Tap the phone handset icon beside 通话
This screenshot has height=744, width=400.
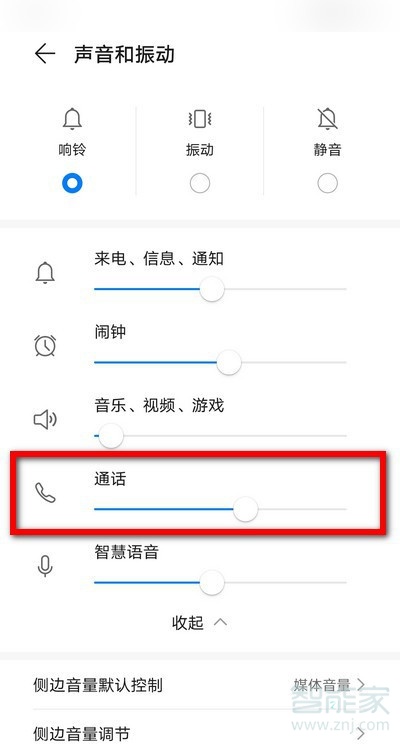[x=45, y=493]
